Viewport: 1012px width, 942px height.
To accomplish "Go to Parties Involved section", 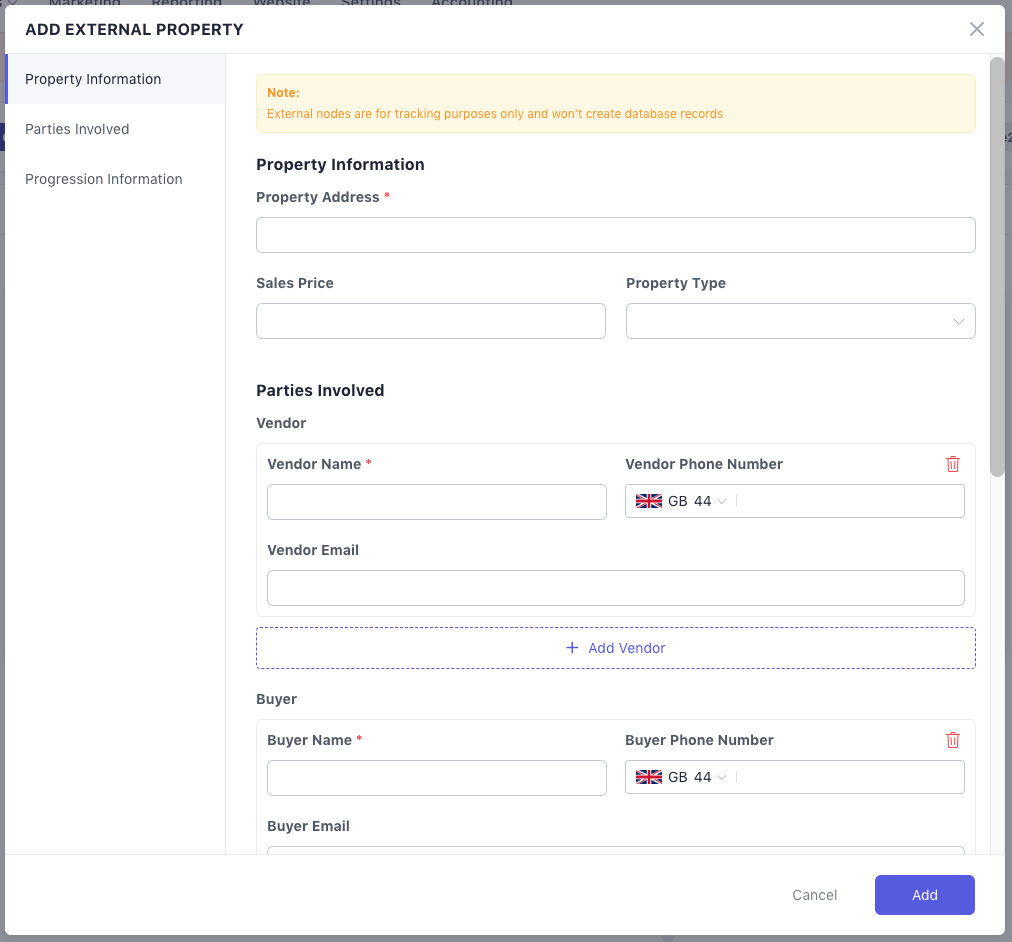I will 77,129.
